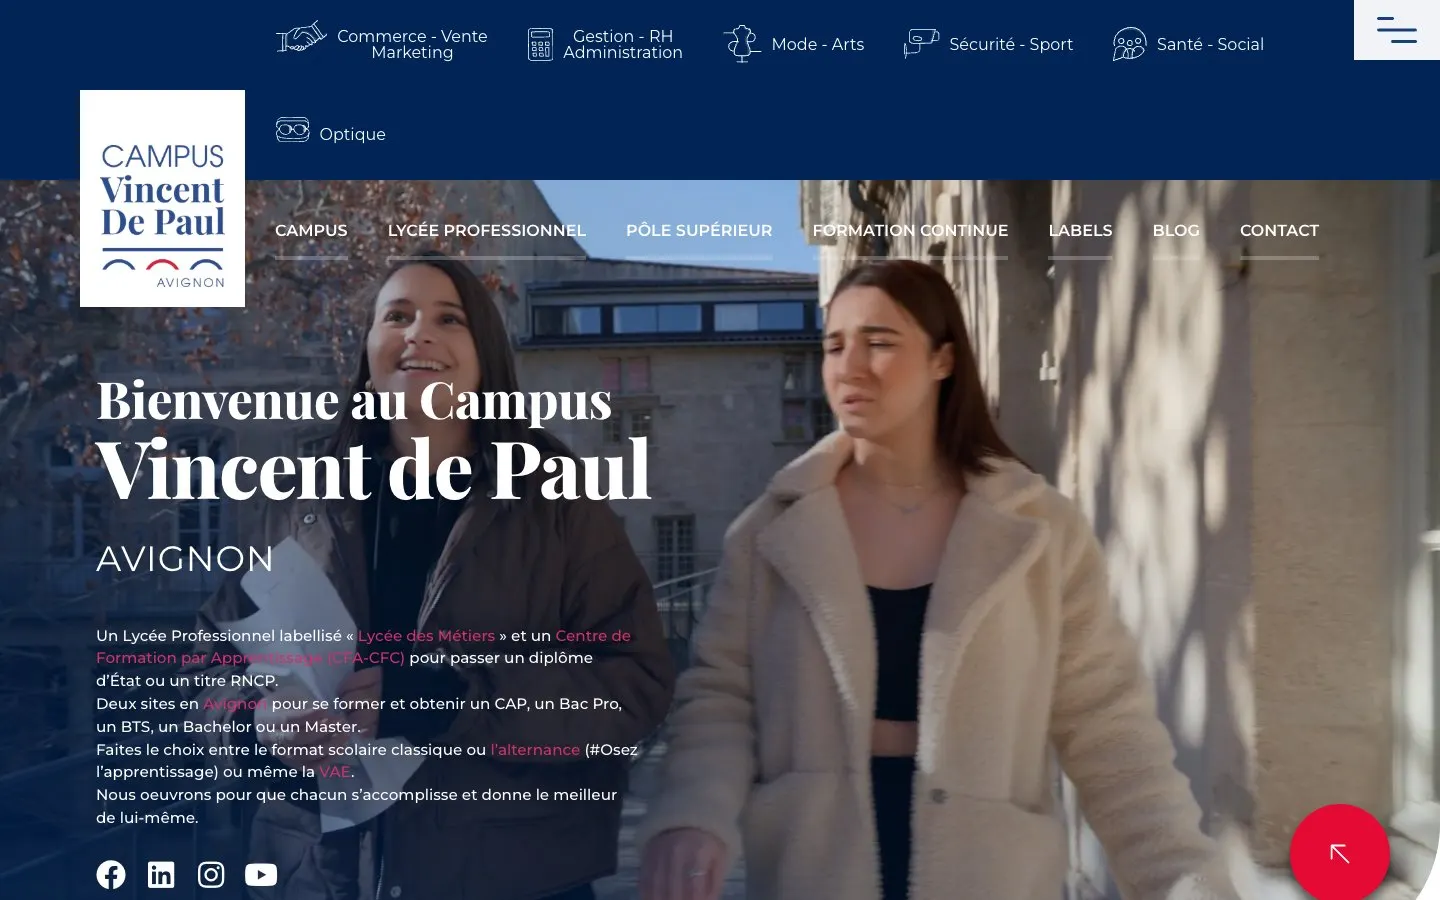Select PÔLE SUPÉRIEUR in navigation
1440x900 pixels.
point(699,230)
